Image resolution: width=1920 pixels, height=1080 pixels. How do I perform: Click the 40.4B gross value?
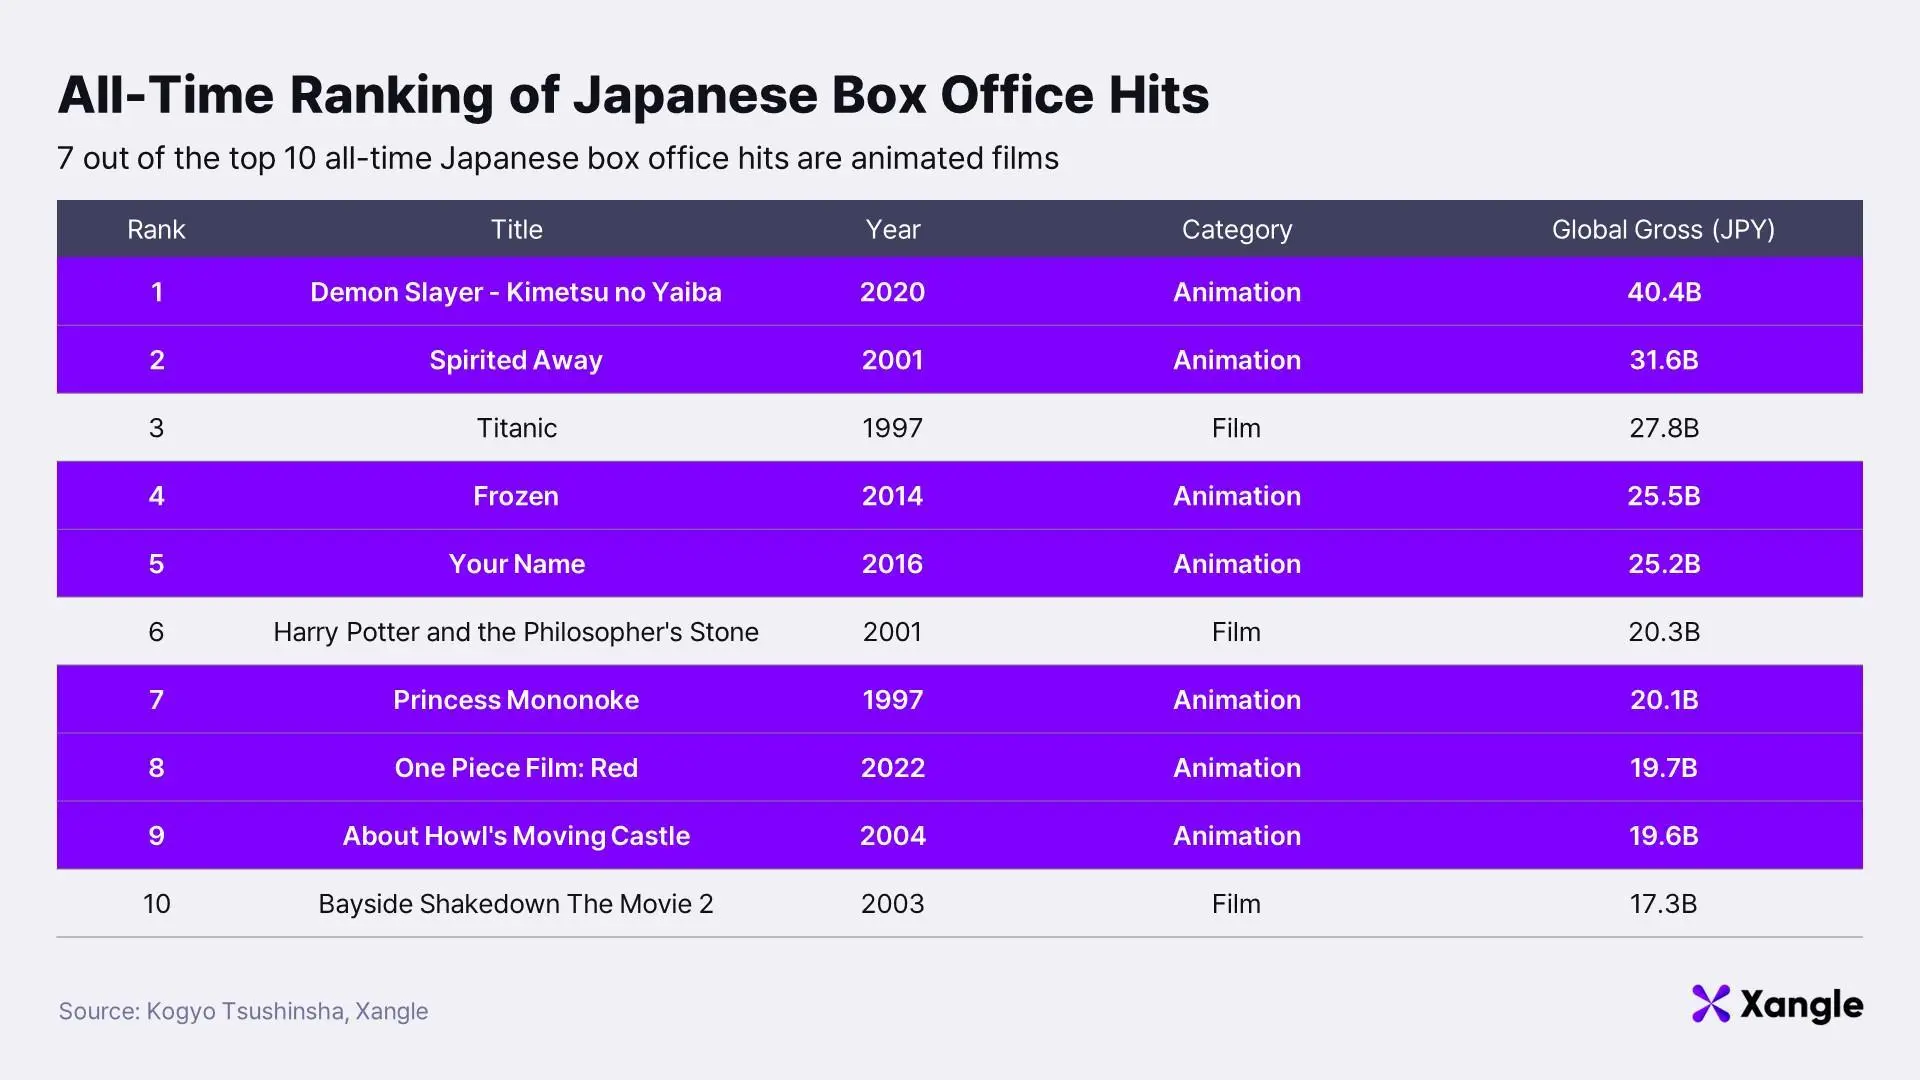pyautogui.click(x=1664, y=292)
